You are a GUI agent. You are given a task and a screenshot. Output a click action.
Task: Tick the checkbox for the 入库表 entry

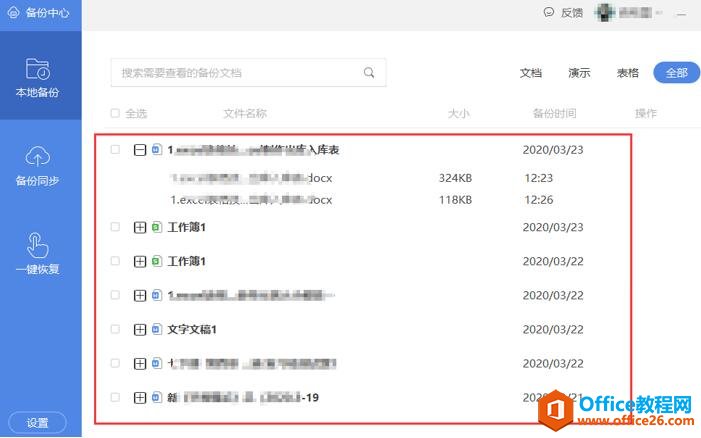(115, 149)
